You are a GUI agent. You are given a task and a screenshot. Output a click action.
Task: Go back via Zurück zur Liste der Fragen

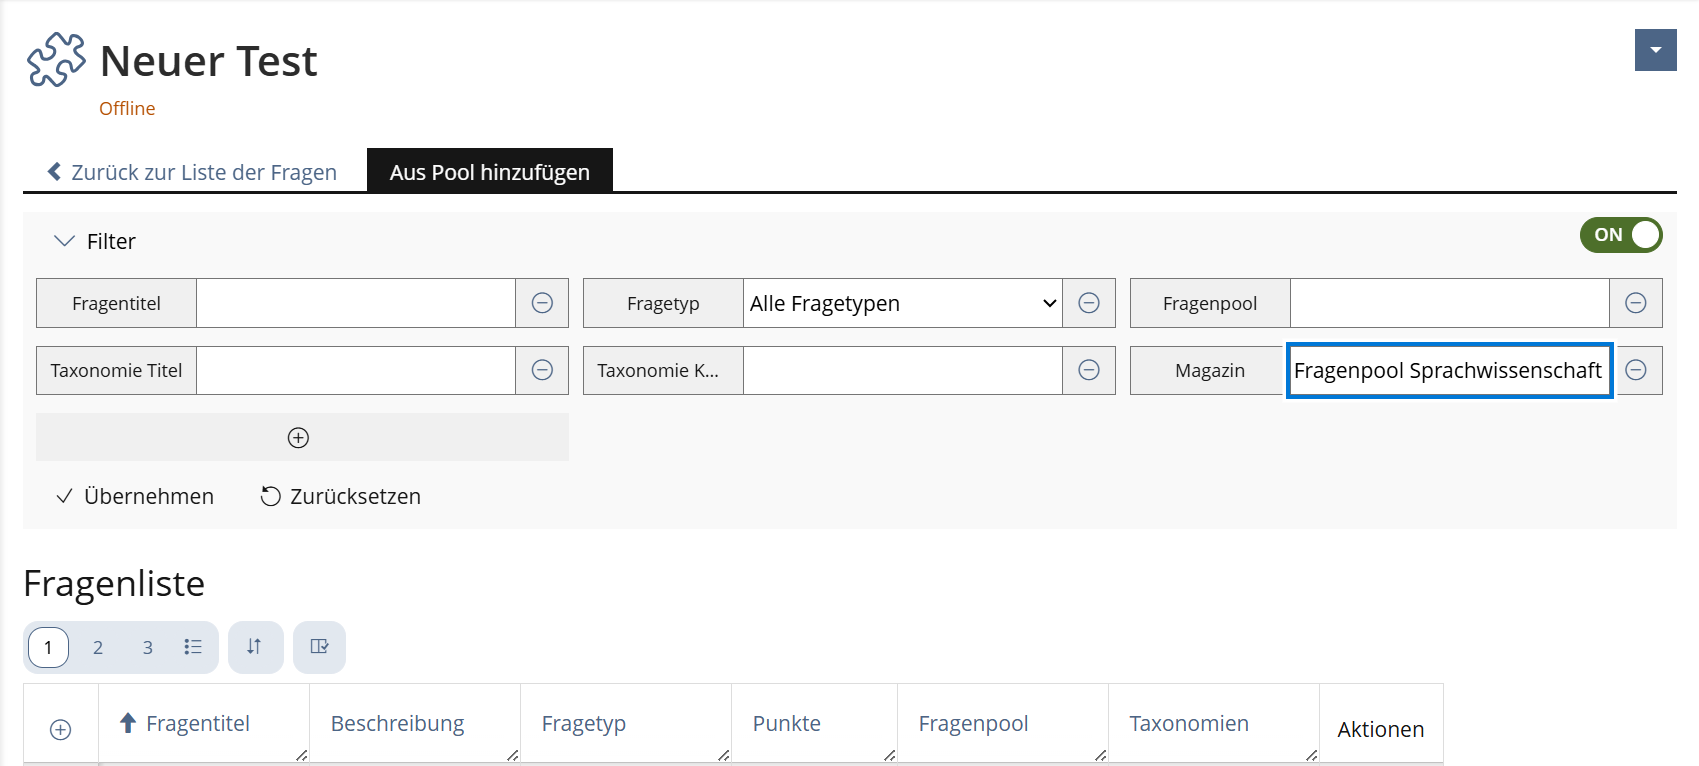point(192,172)
